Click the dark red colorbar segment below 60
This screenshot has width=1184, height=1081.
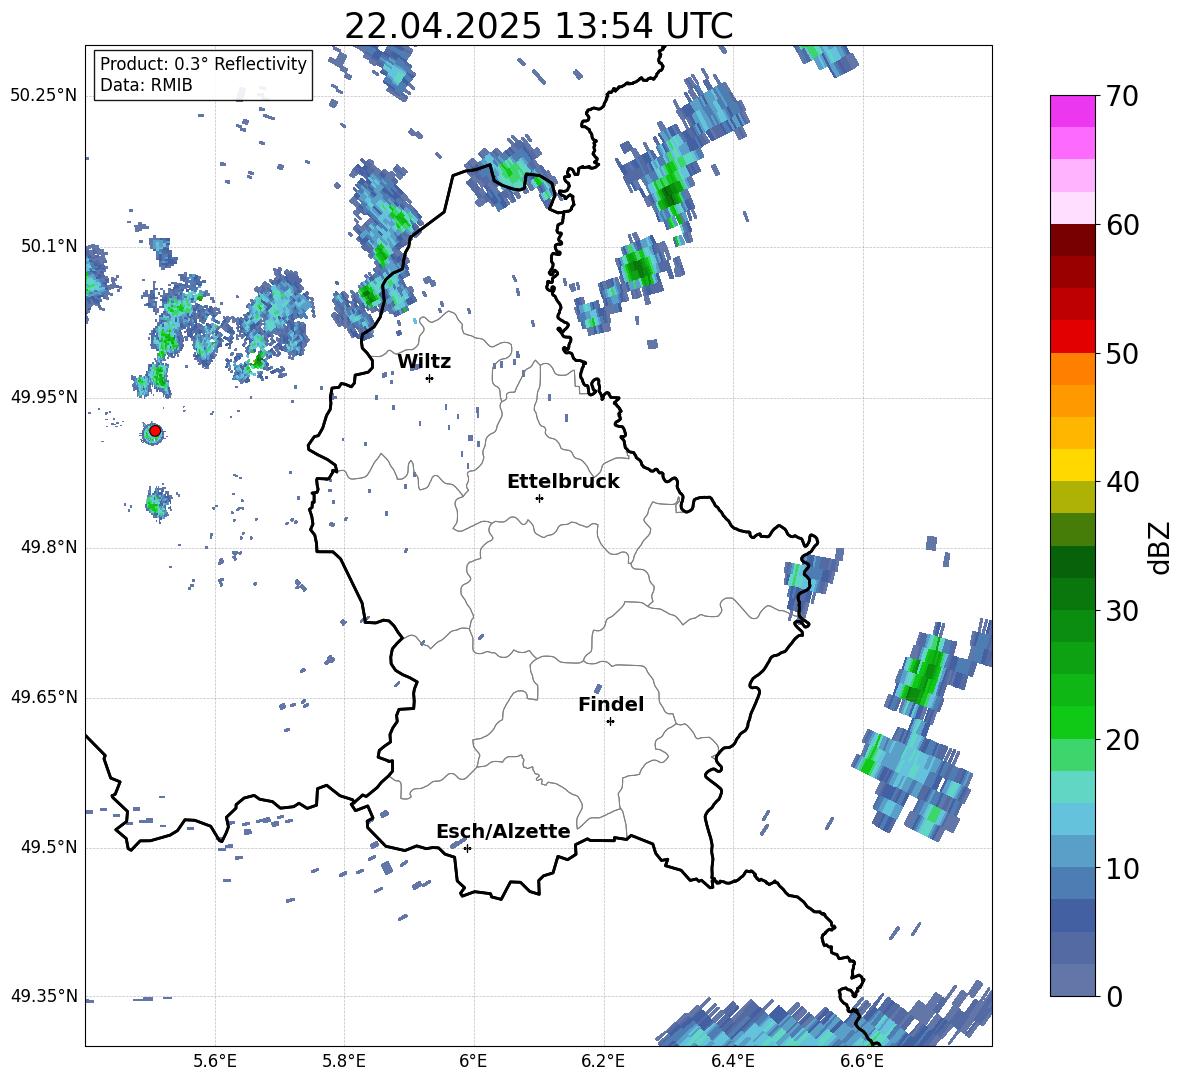tap(1072, 240)
